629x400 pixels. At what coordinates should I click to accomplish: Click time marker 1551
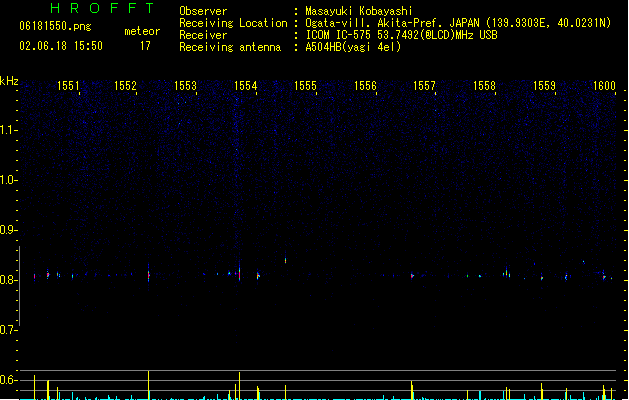pos(68,86)
